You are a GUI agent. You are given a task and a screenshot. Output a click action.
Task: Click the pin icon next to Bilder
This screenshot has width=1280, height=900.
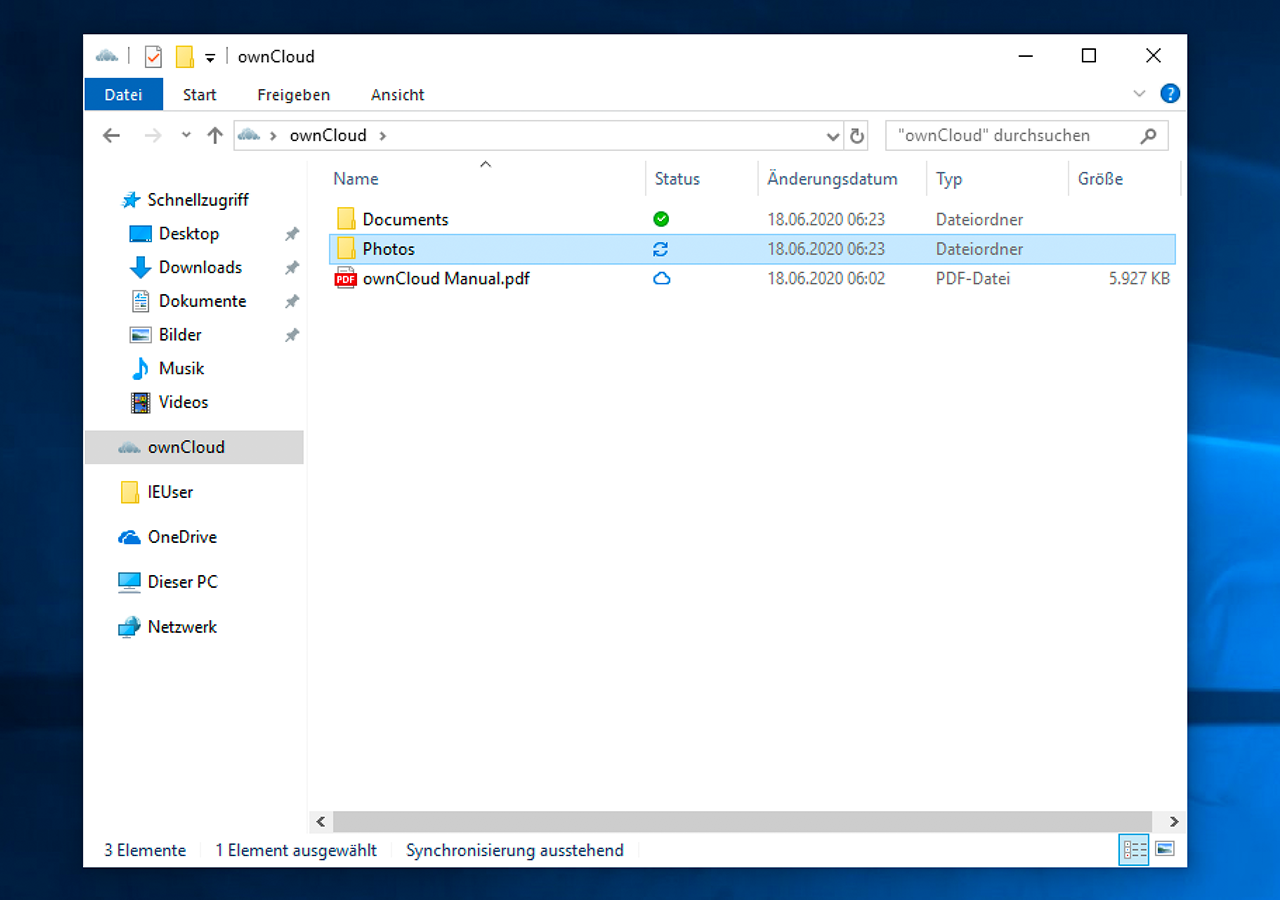coord(291,336)
